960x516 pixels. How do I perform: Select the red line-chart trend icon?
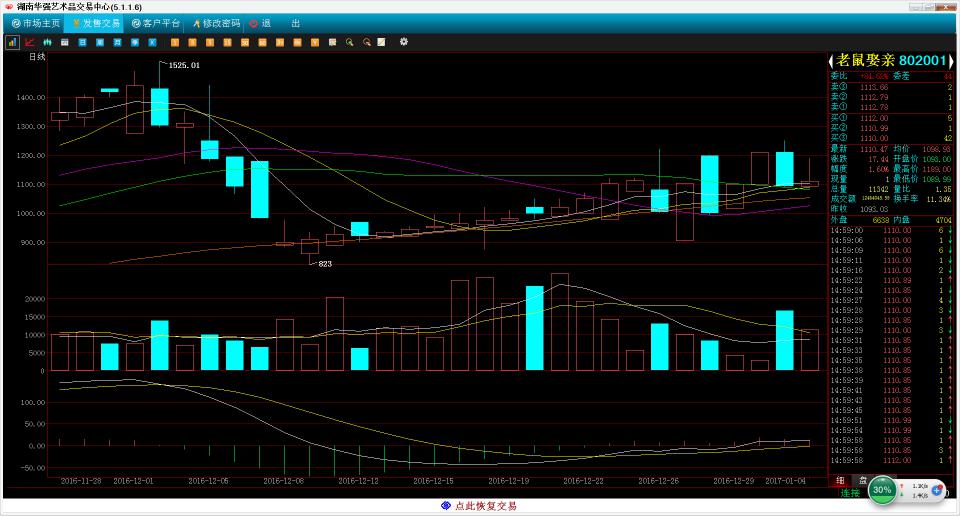(x=29, y=42)
